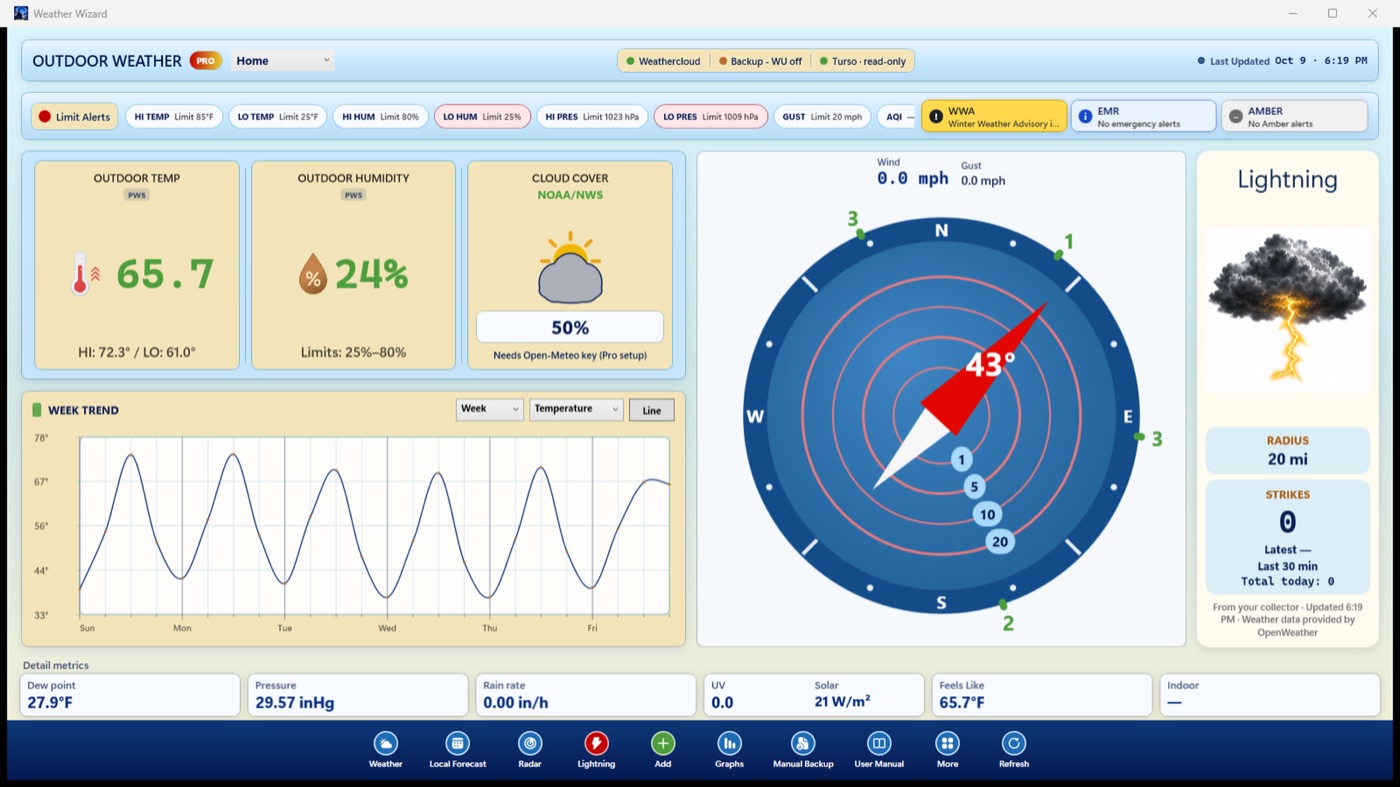The image size is (1400, 787).
Task: Click the AMBER gray minus icon
Action: pos(1235,116)
